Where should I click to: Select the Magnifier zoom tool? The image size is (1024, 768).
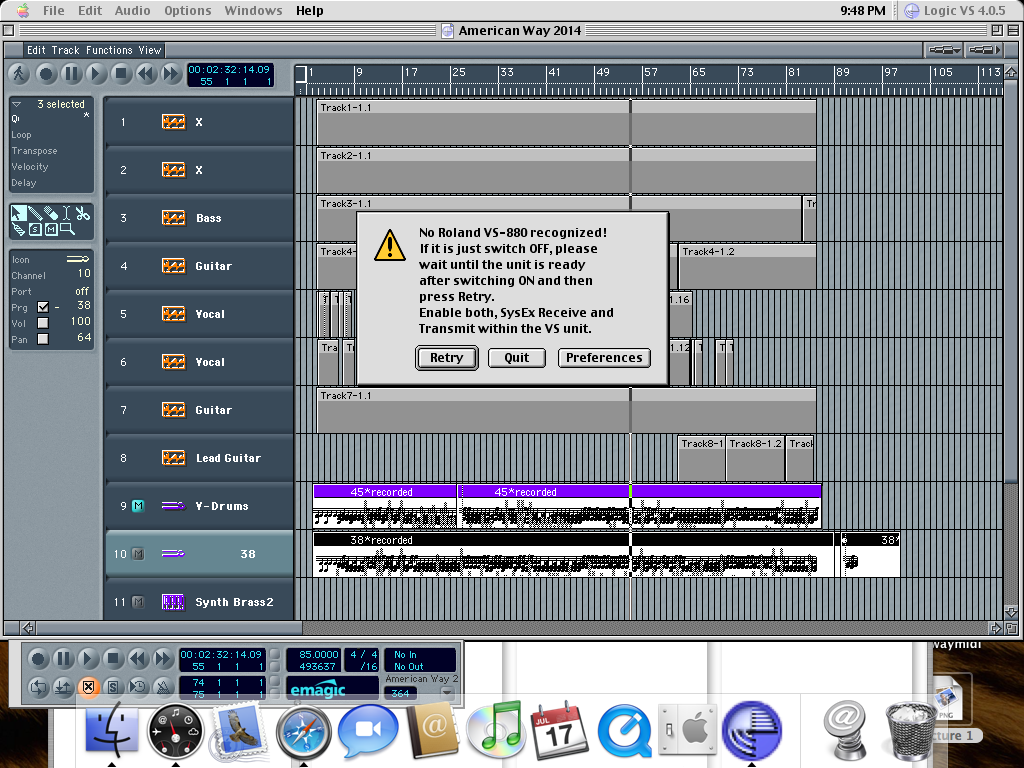(67, 229)
